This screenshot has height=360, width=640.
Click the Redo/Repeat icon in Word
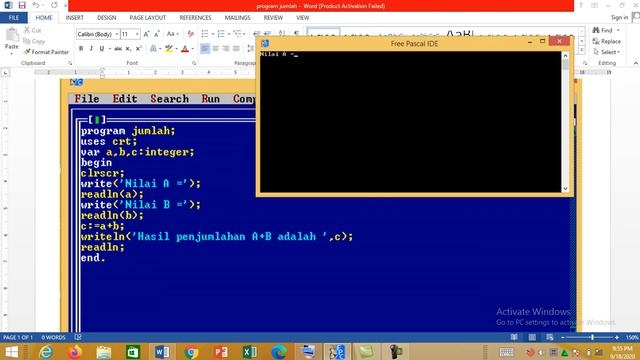pyautogui.click(x=54, y=5)
